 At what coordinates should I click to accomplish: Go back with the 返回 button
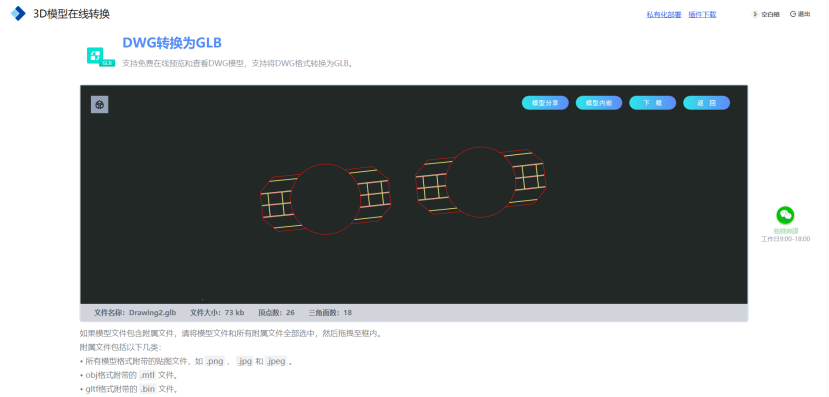click(706, 103)
